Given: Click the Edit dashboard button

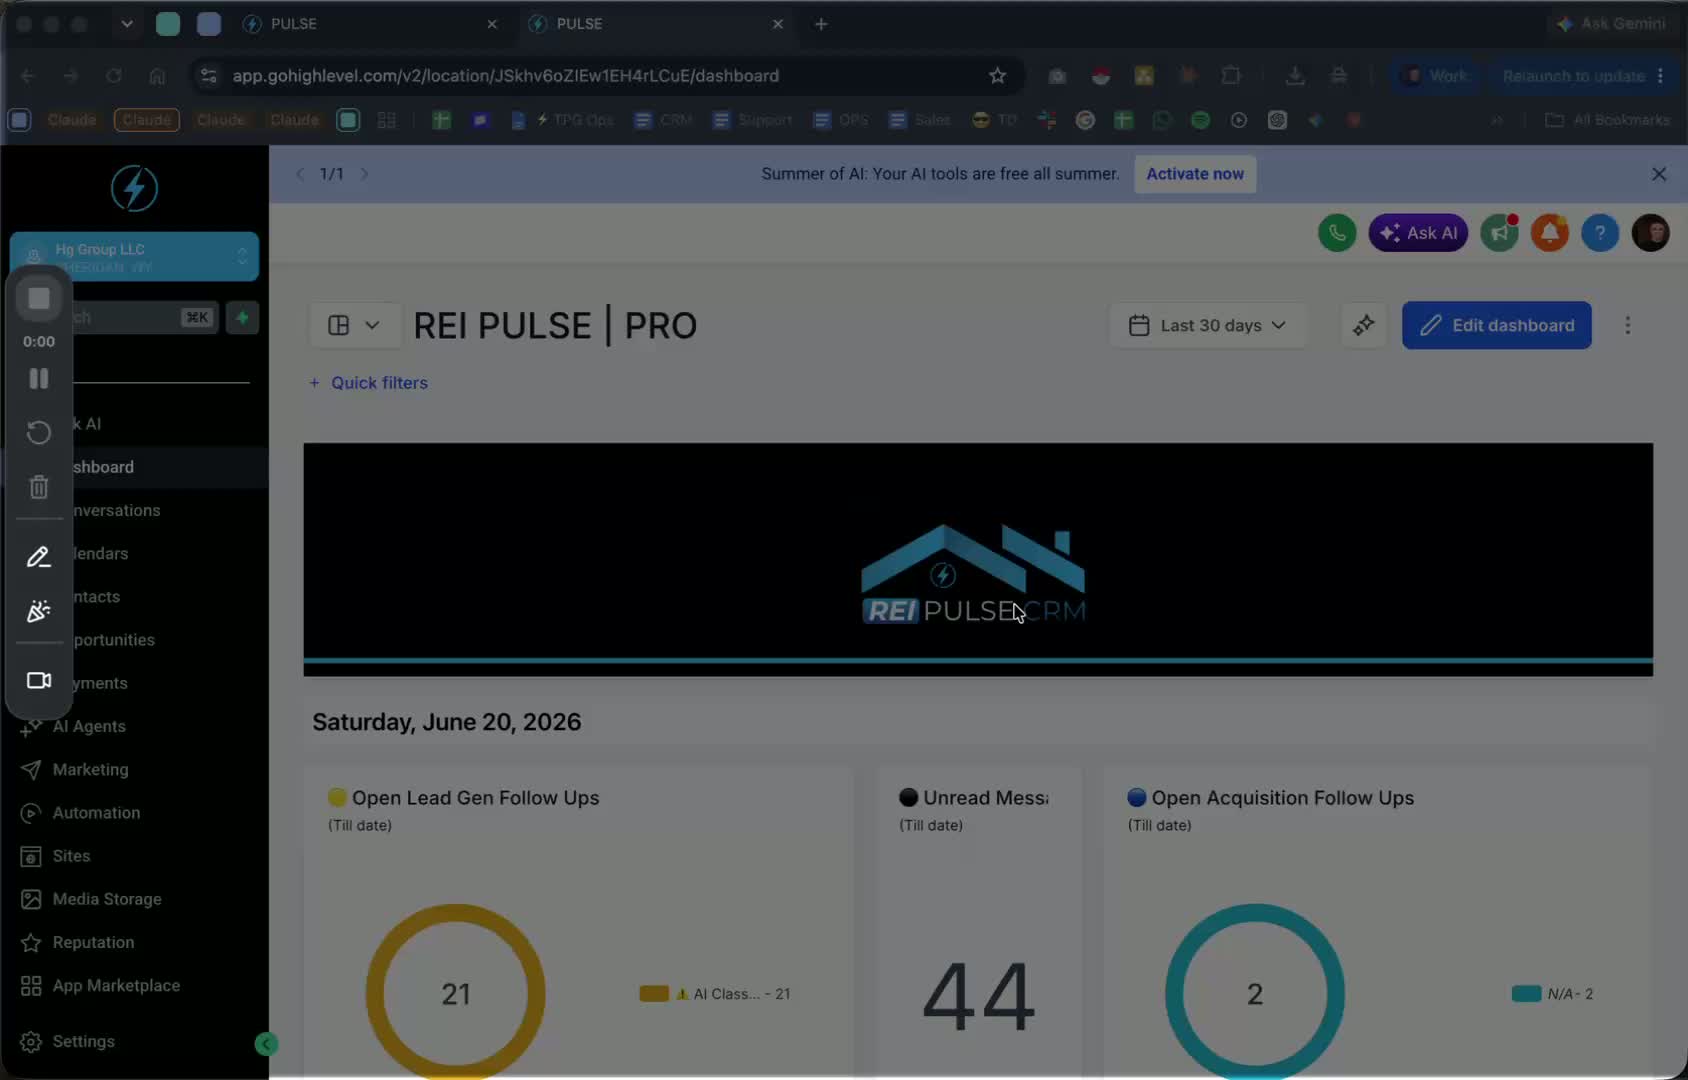Looking at the screenshot, I should (1496, 326).
